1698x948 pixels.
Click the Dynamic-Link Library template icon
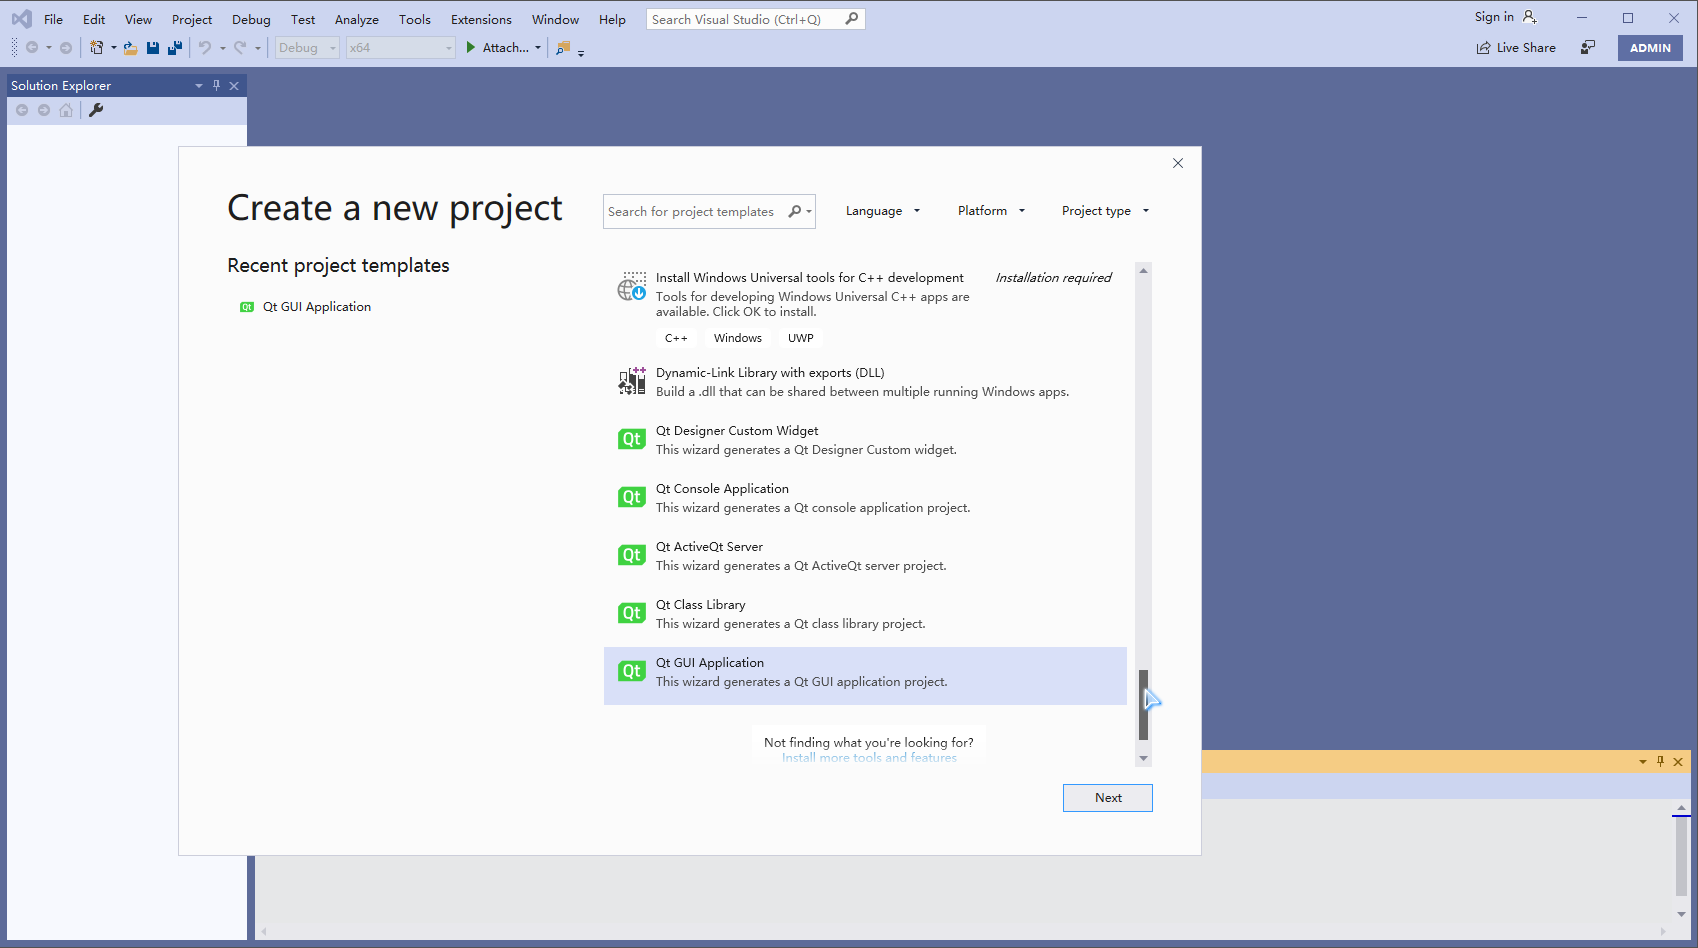[632, 381]
